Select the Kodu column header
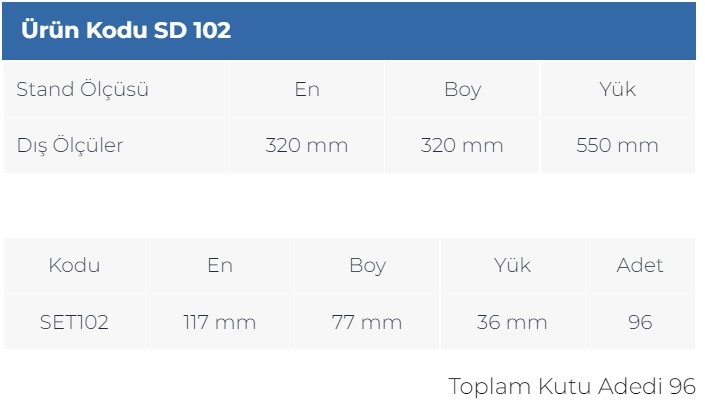 [74, 265]
